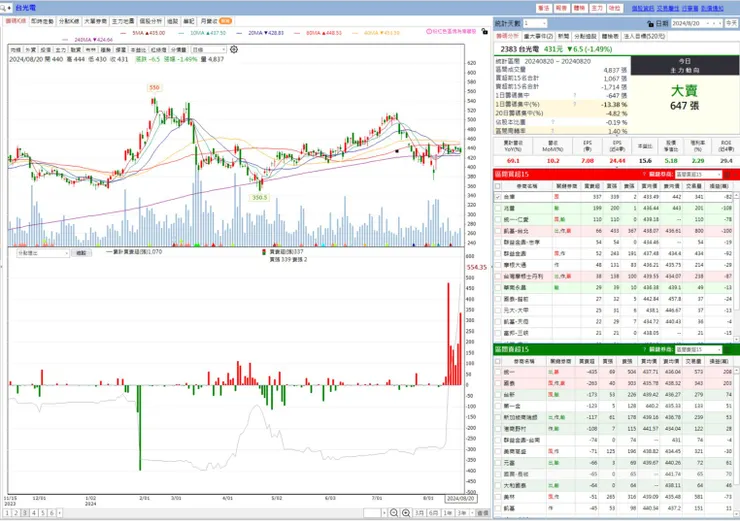This screenshot has height=521, width=740.
Task: Switch to 主力地圖 tab
Action: (x=123, y=21)
